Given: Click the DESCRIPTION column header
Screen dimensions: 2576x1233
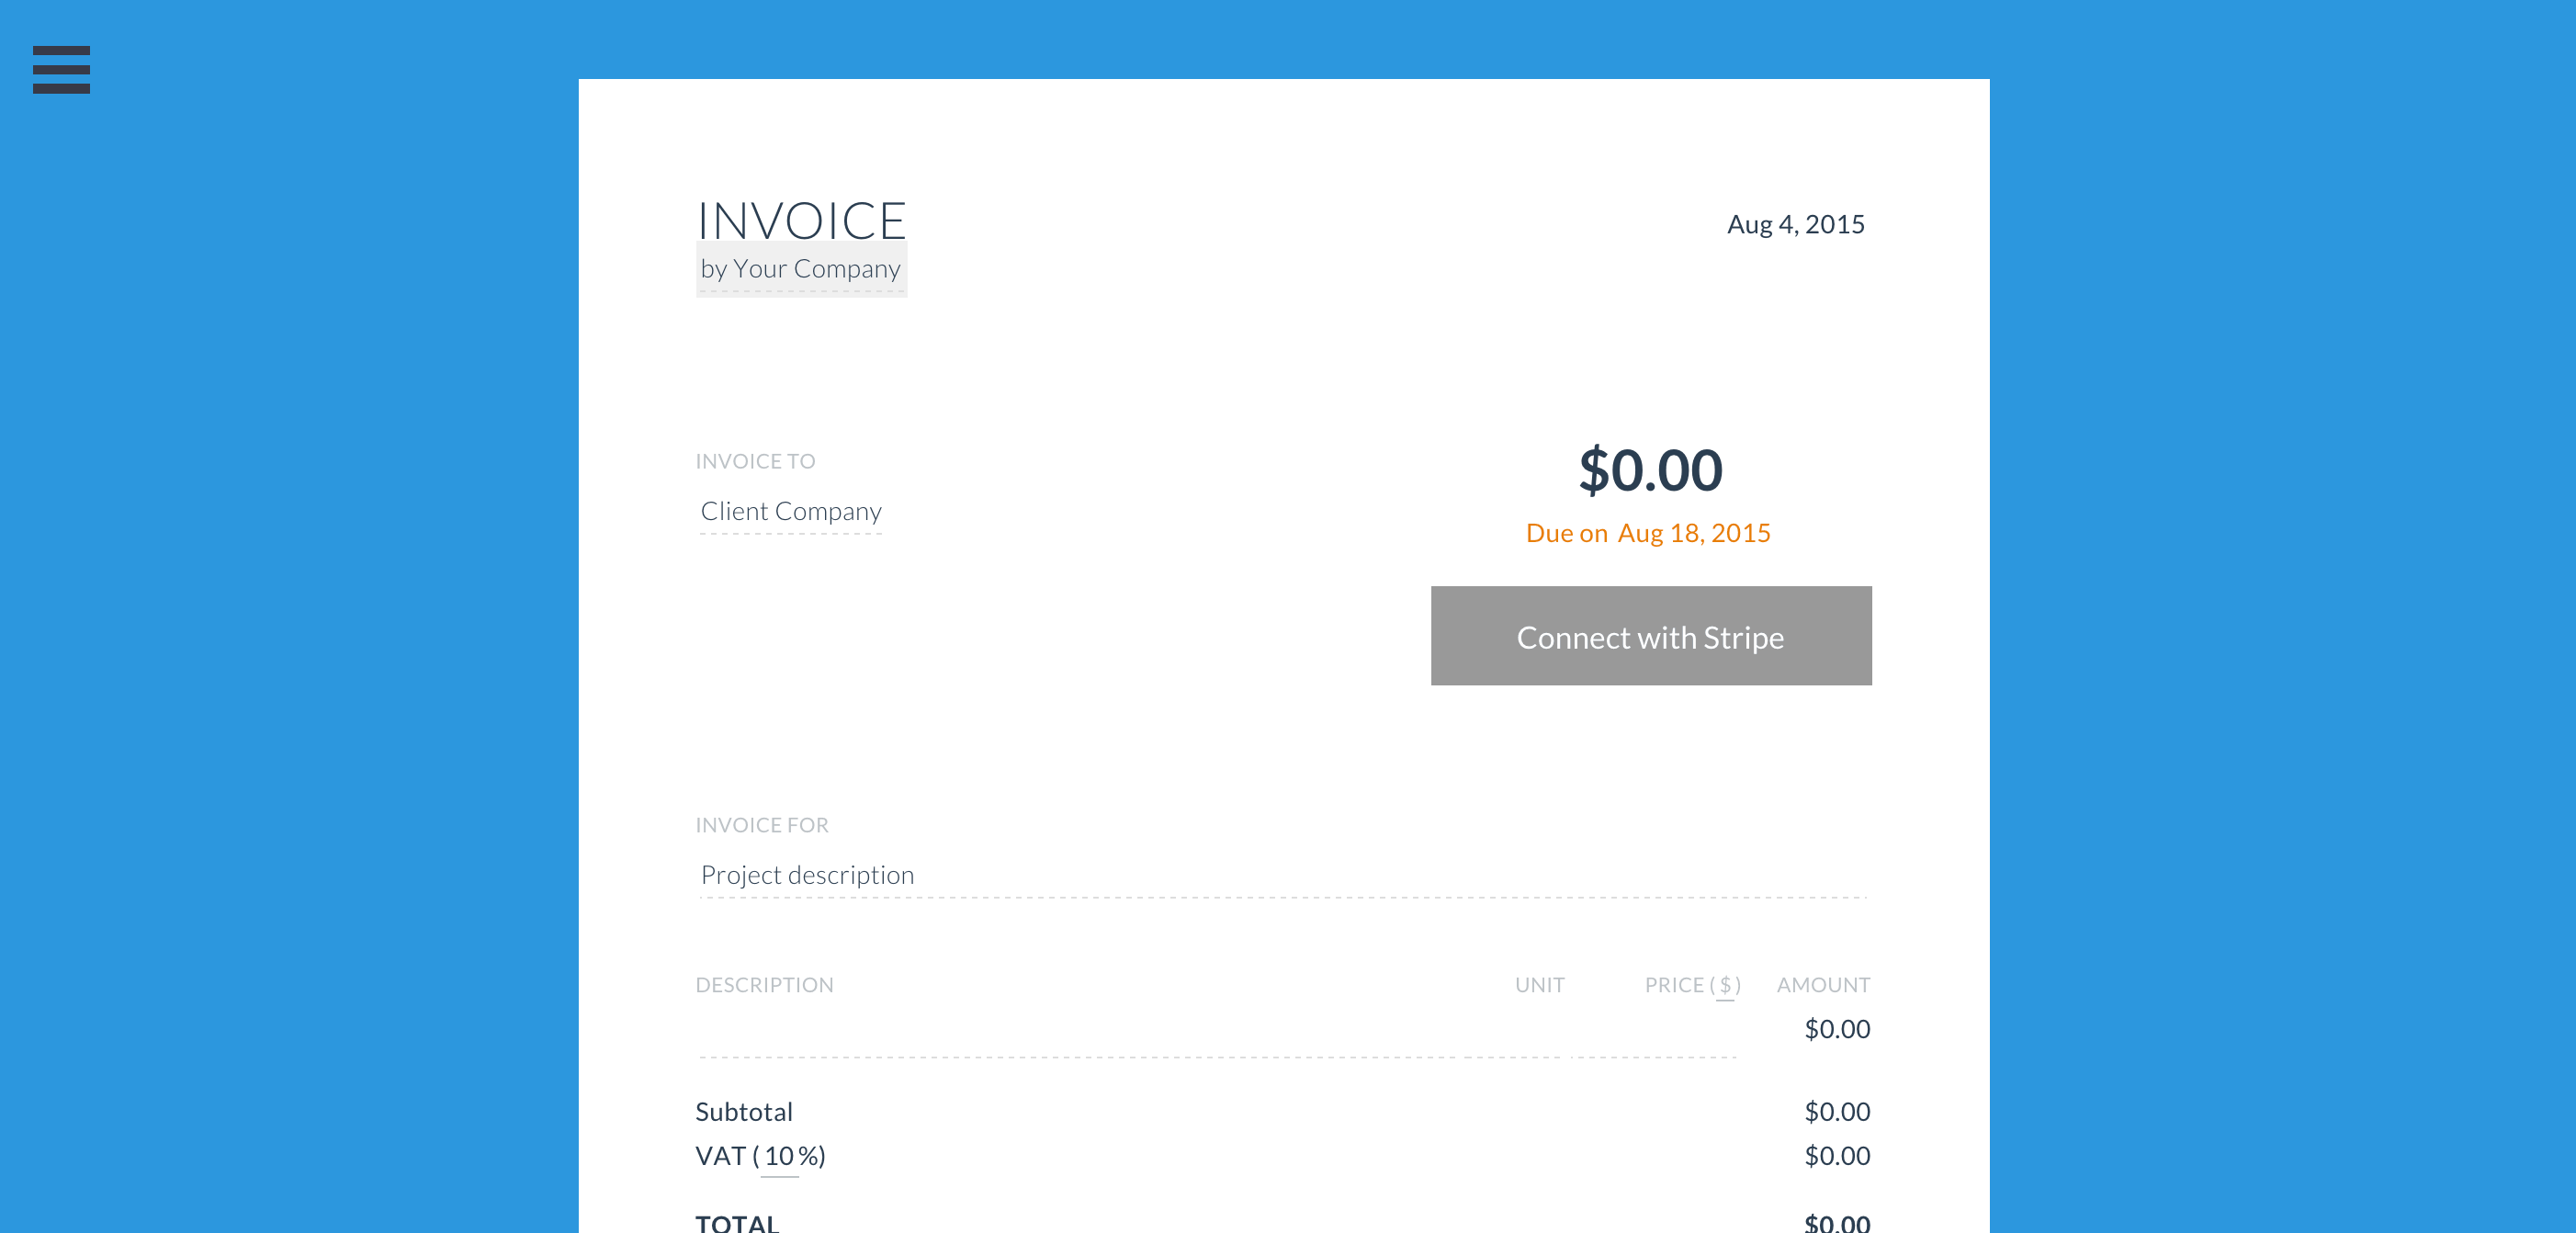Looking at the screenshot, I should click(x=764, y=985).
